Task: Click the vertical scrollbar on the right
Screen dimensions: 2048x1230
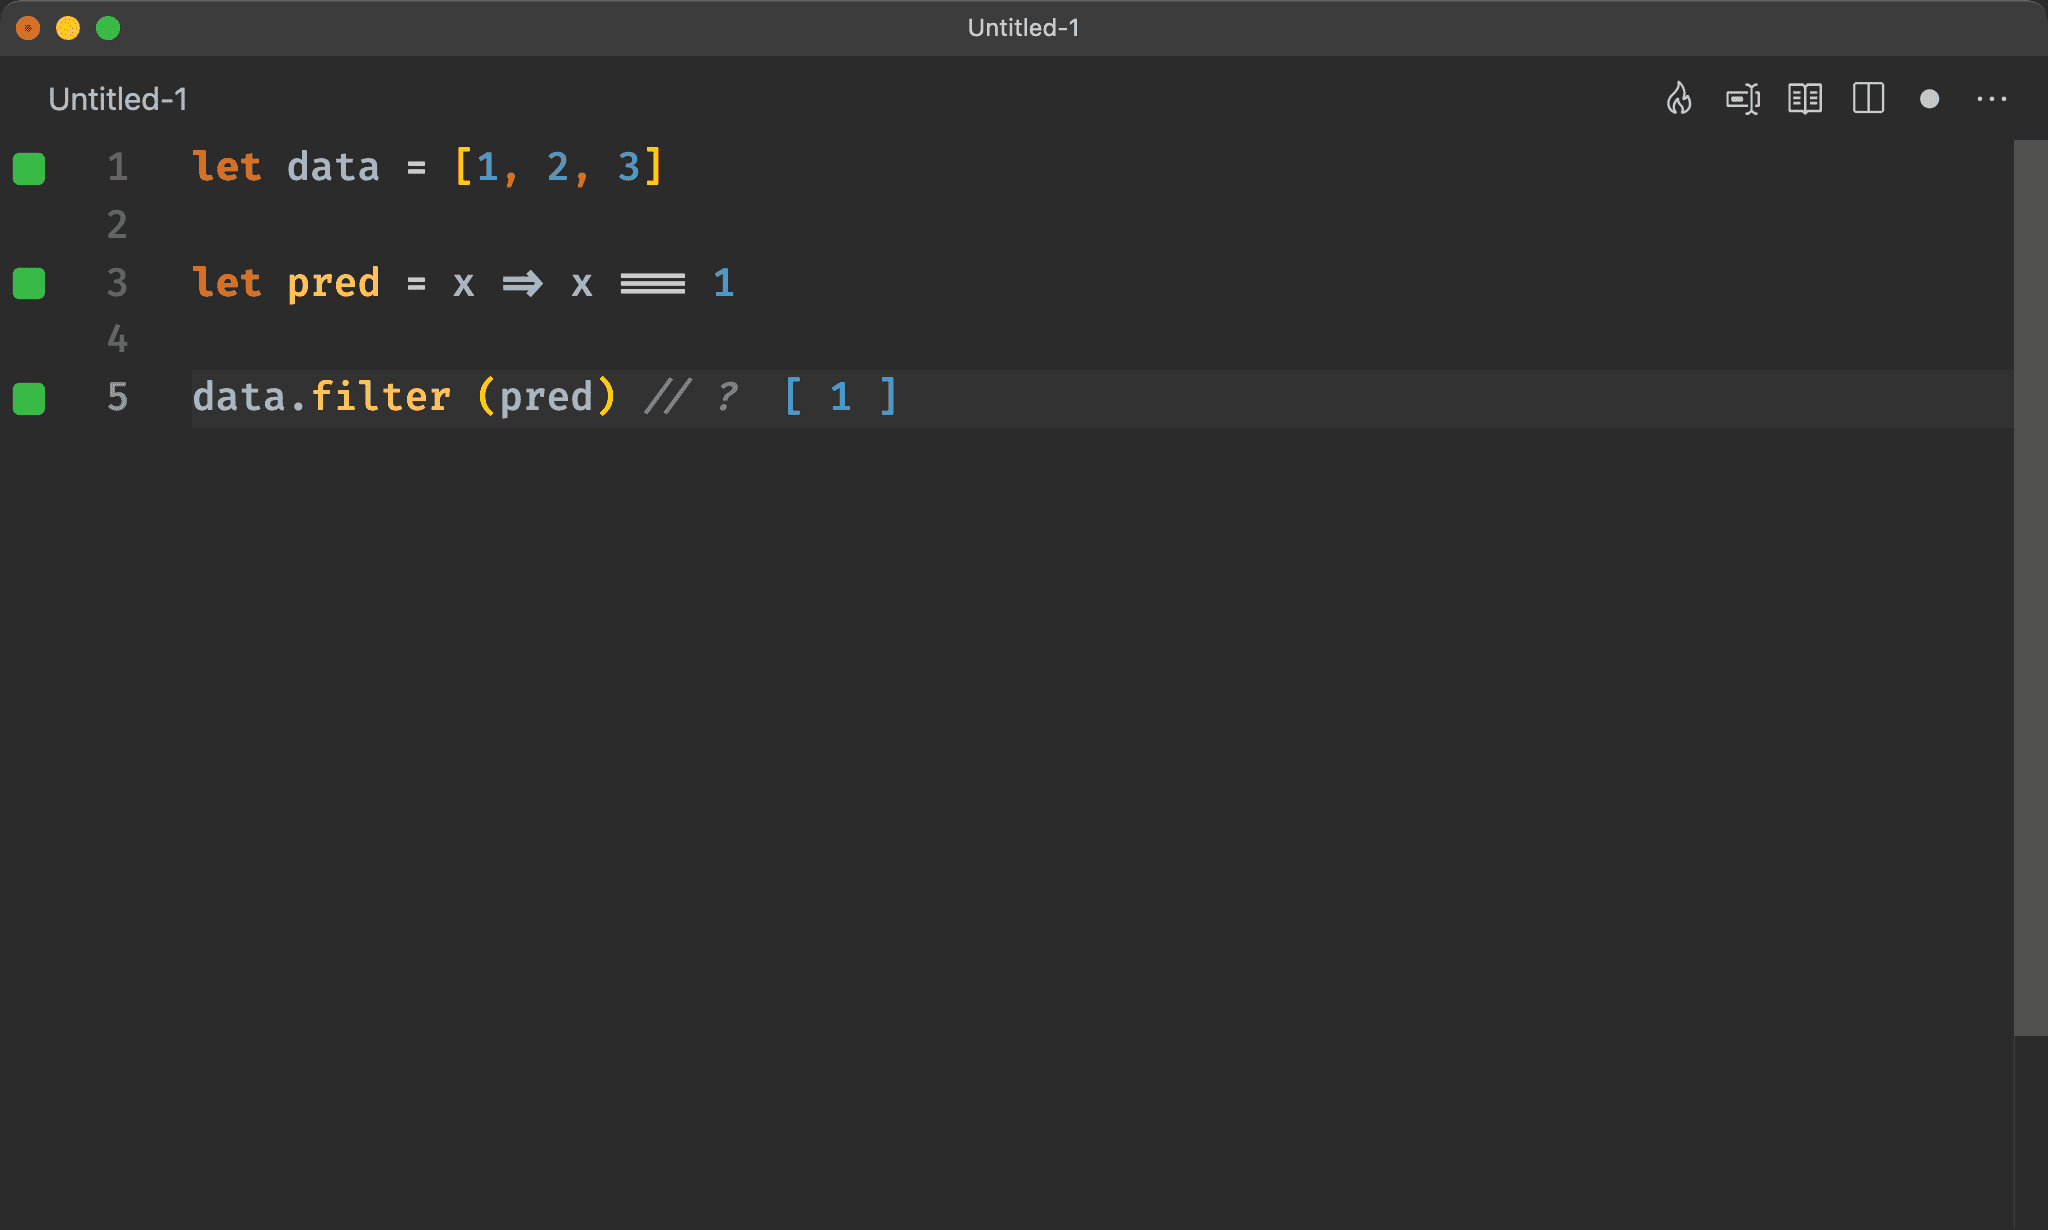Action: (2030, 588)
